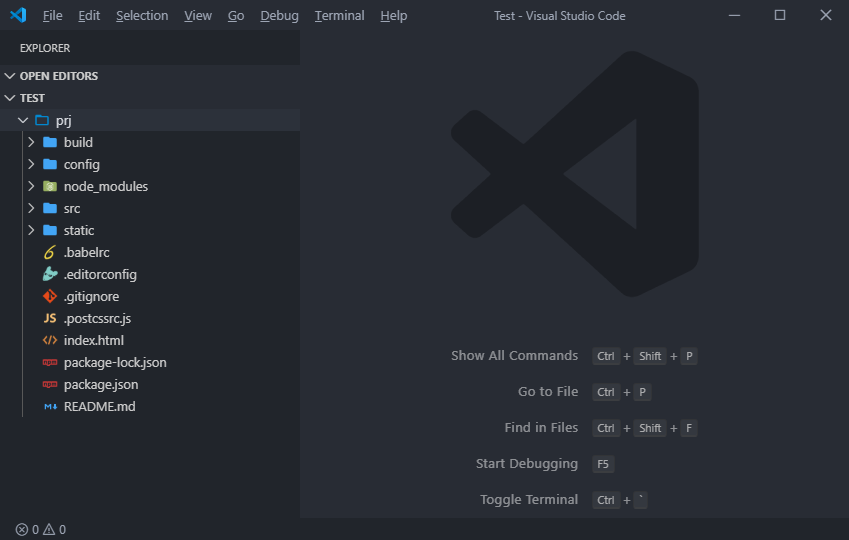
Task: Collapse the OPEN EDITORS section chevron
Action: [10, 76]
